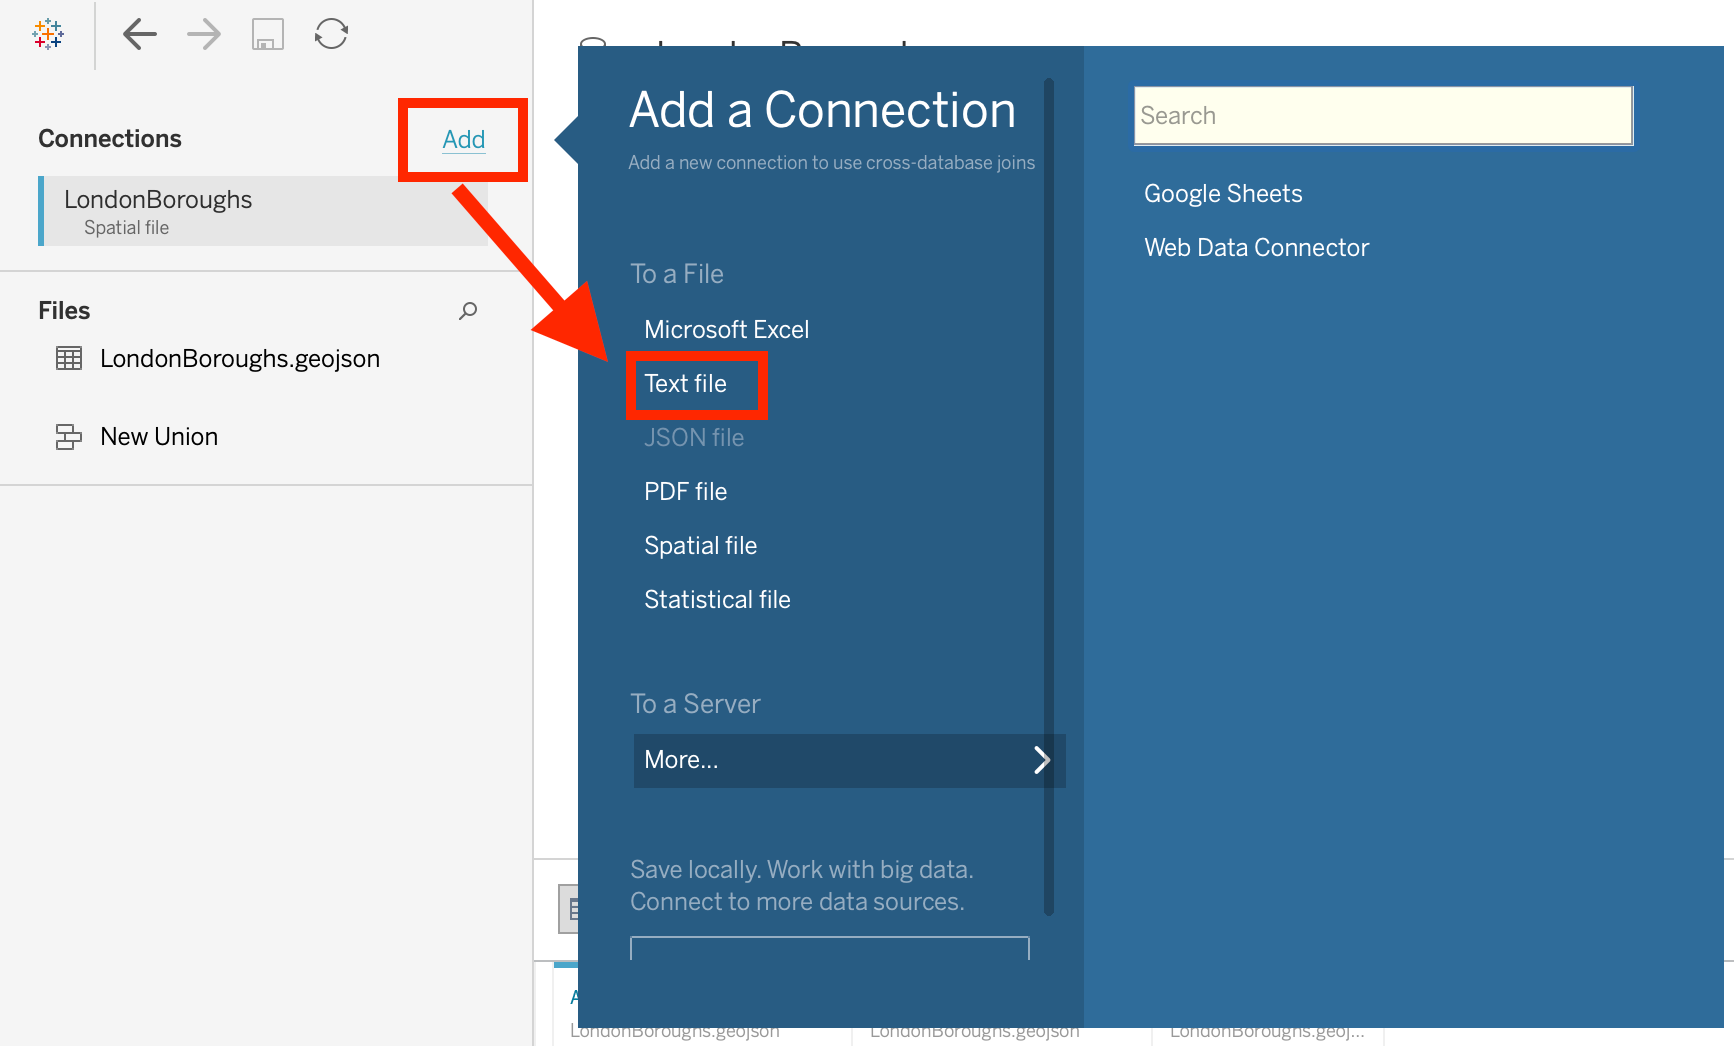Select the LondonBoroughs spatial file connection
Image resolution: width=1734 pixels, height=1046 pixels.
(263, 211)
